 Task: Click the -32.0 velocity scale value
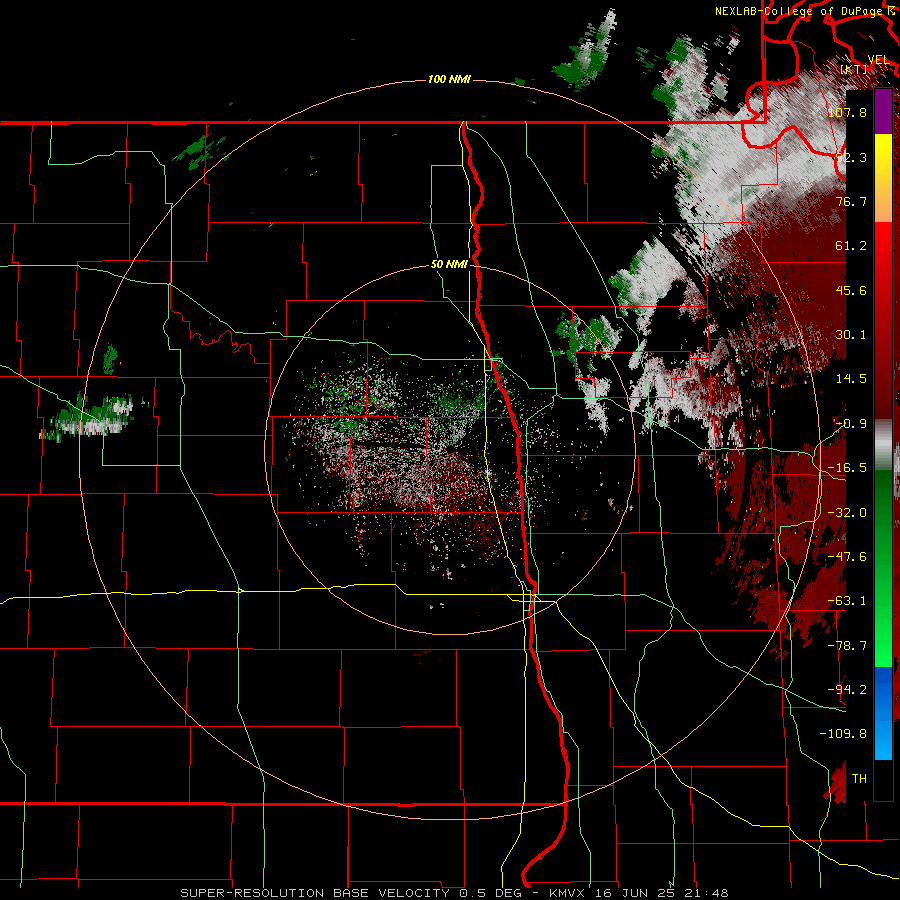click(x=847, y=513)
